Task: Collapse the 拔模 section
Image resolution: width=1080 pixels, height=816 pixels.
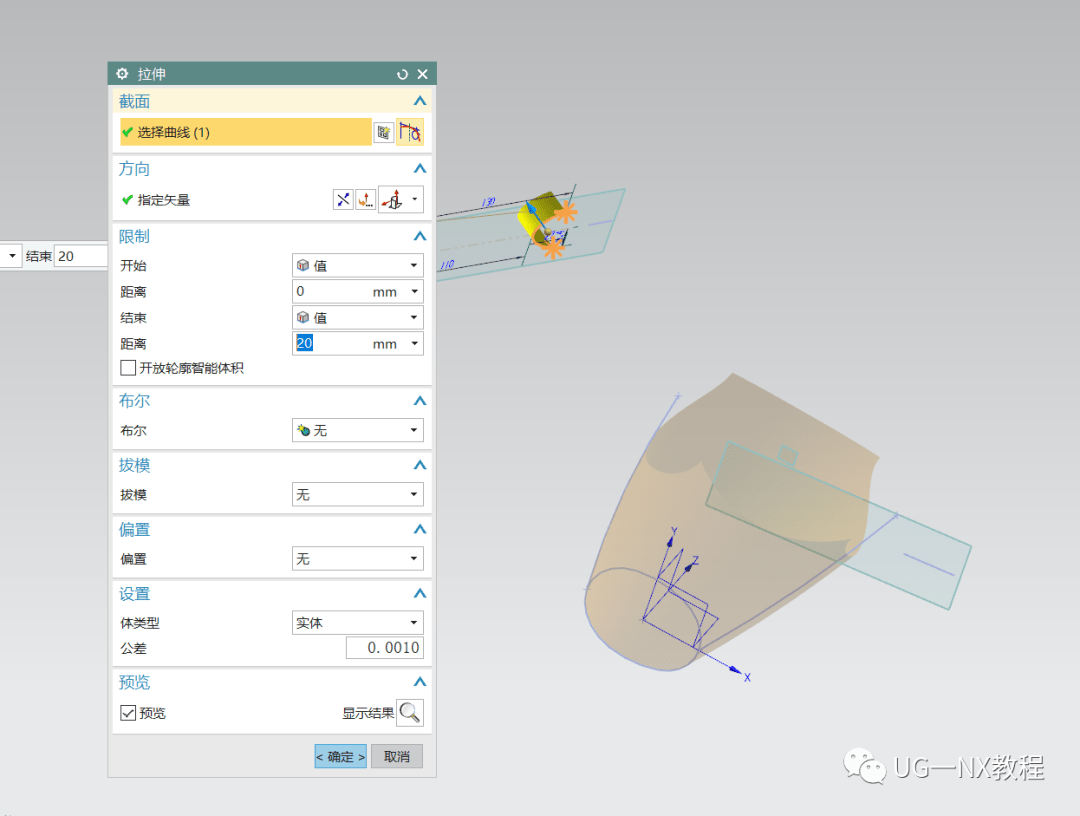Action: (x=419, y=465)
